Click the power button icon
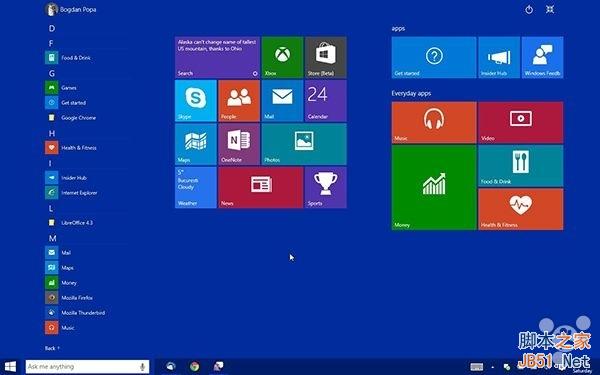The image size is (600, 375). (529, 9)
